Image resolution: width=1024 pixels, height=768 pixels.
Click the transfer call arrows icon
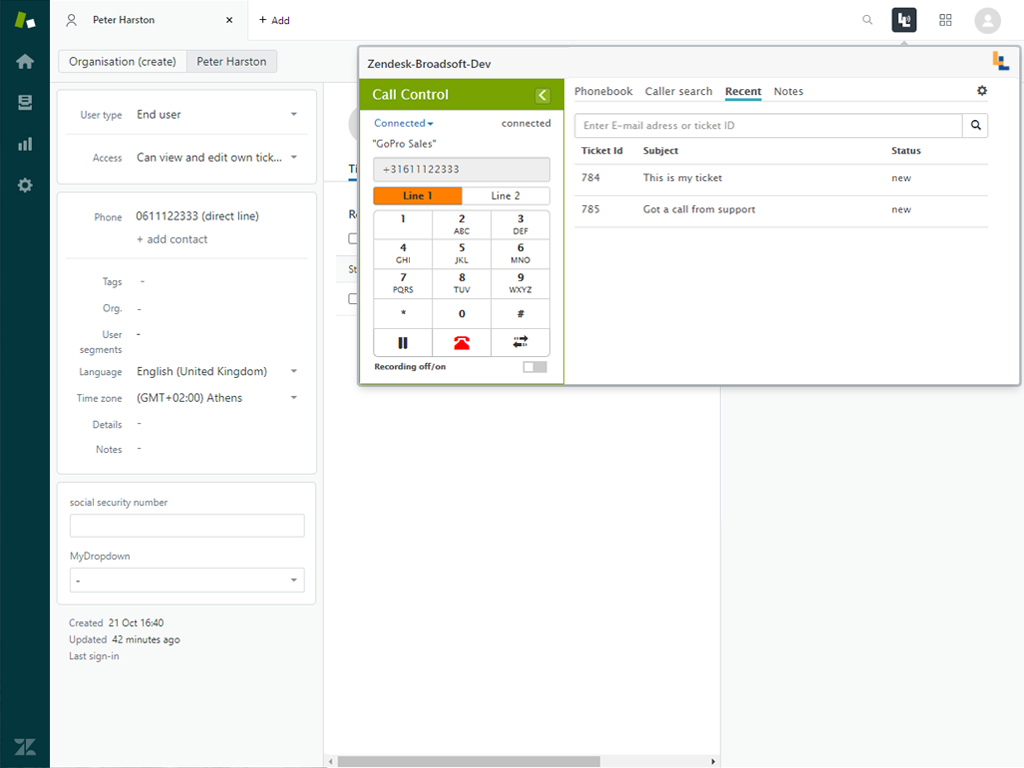[x=520, y=342]
